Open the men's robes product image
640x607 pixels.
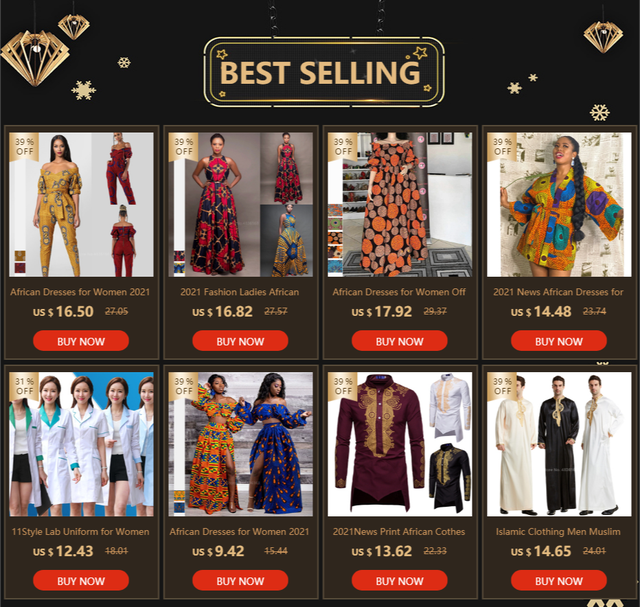(x=559, y=444)
